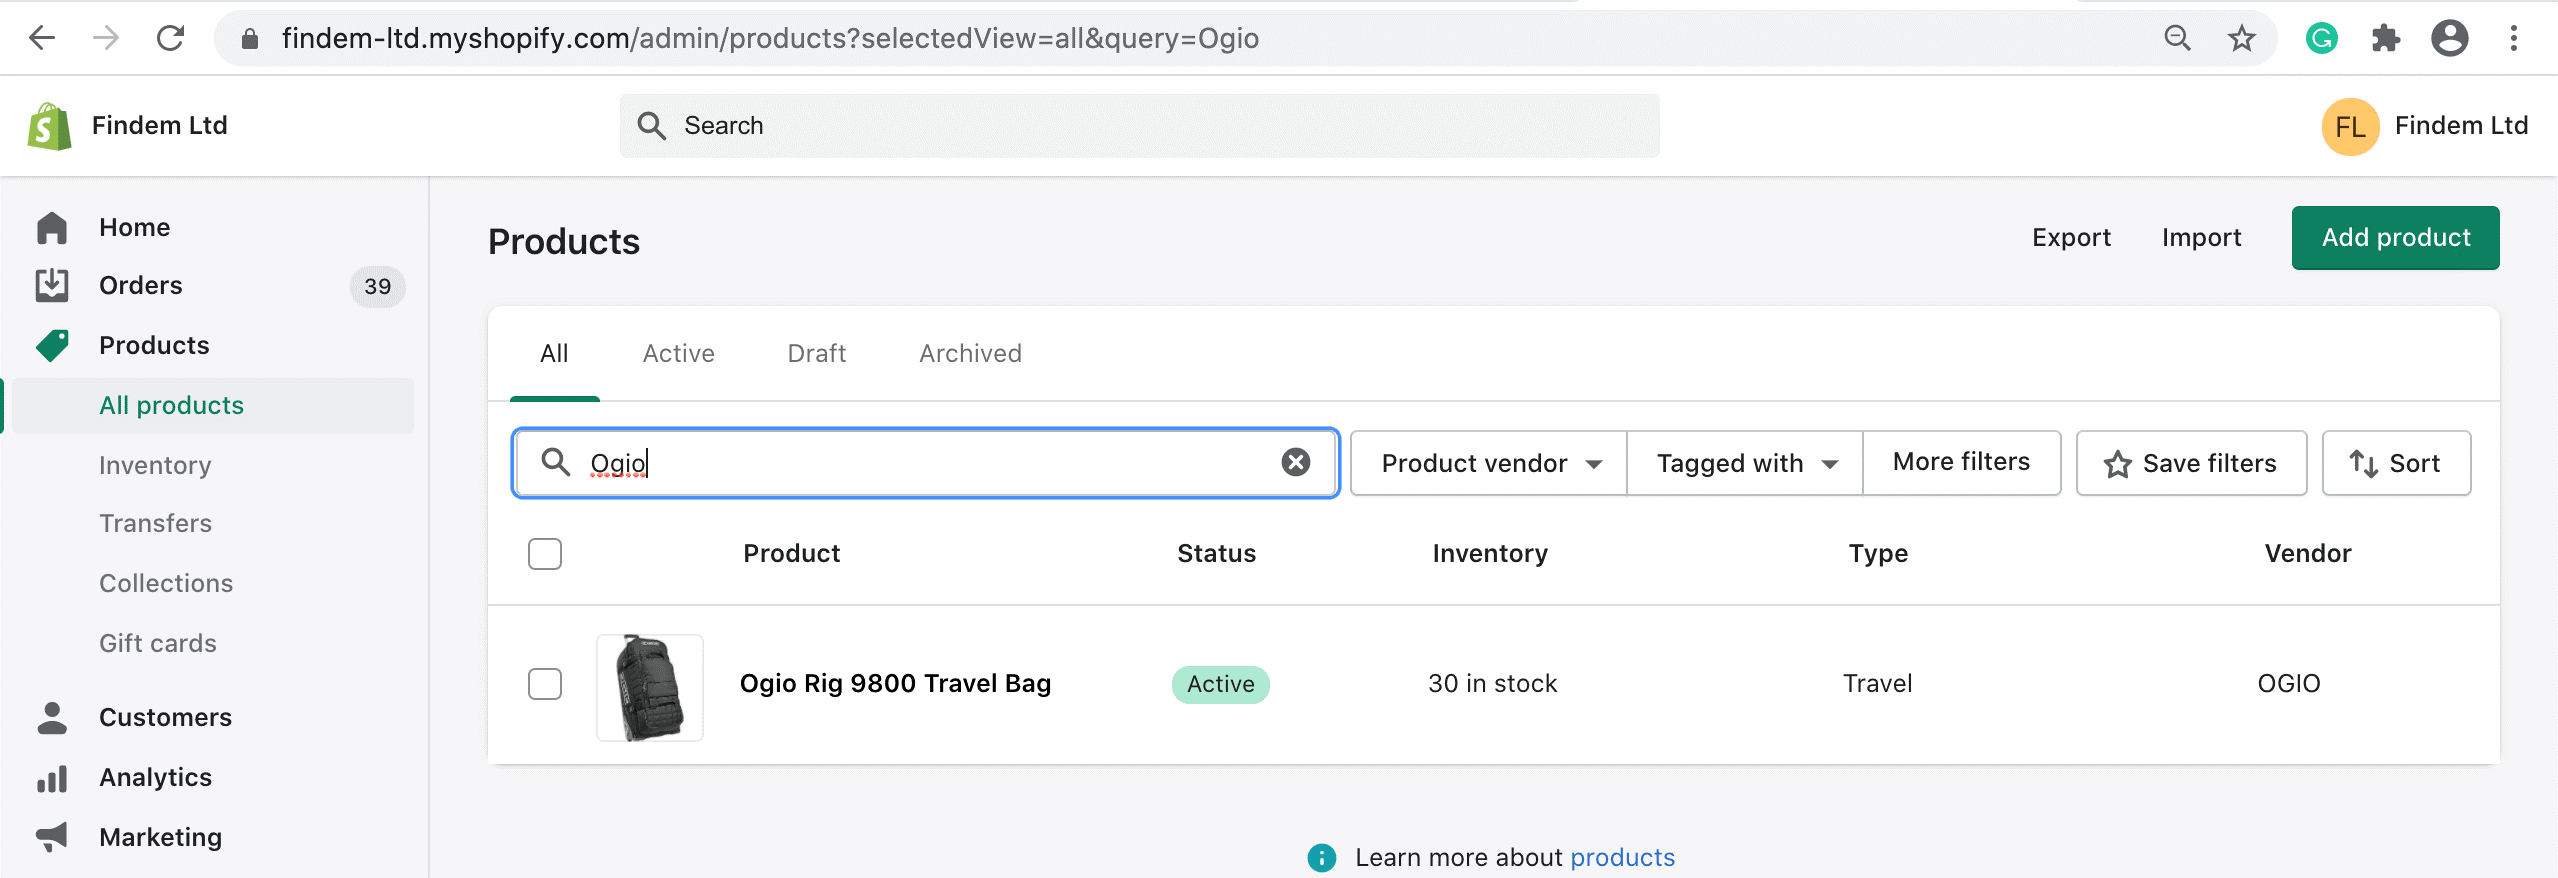The image size is (2558, 878).
Task: Open the Grammarly extension icon
Action: coord(2321,38)
